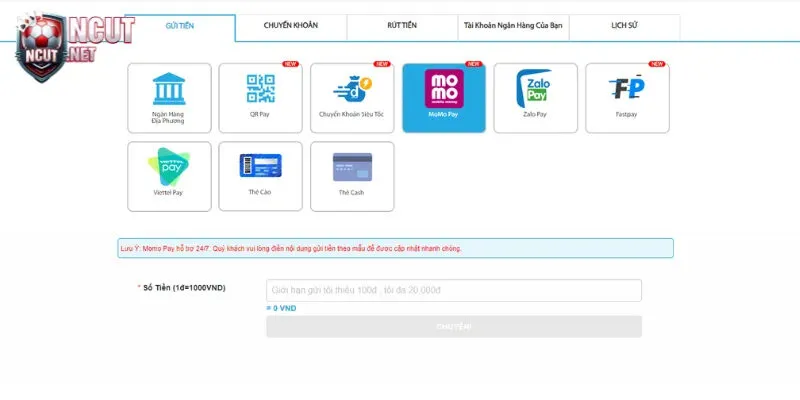Click the red Momo Pay notice banner
Screen dimensions: 800x400
tap(395, 248)
